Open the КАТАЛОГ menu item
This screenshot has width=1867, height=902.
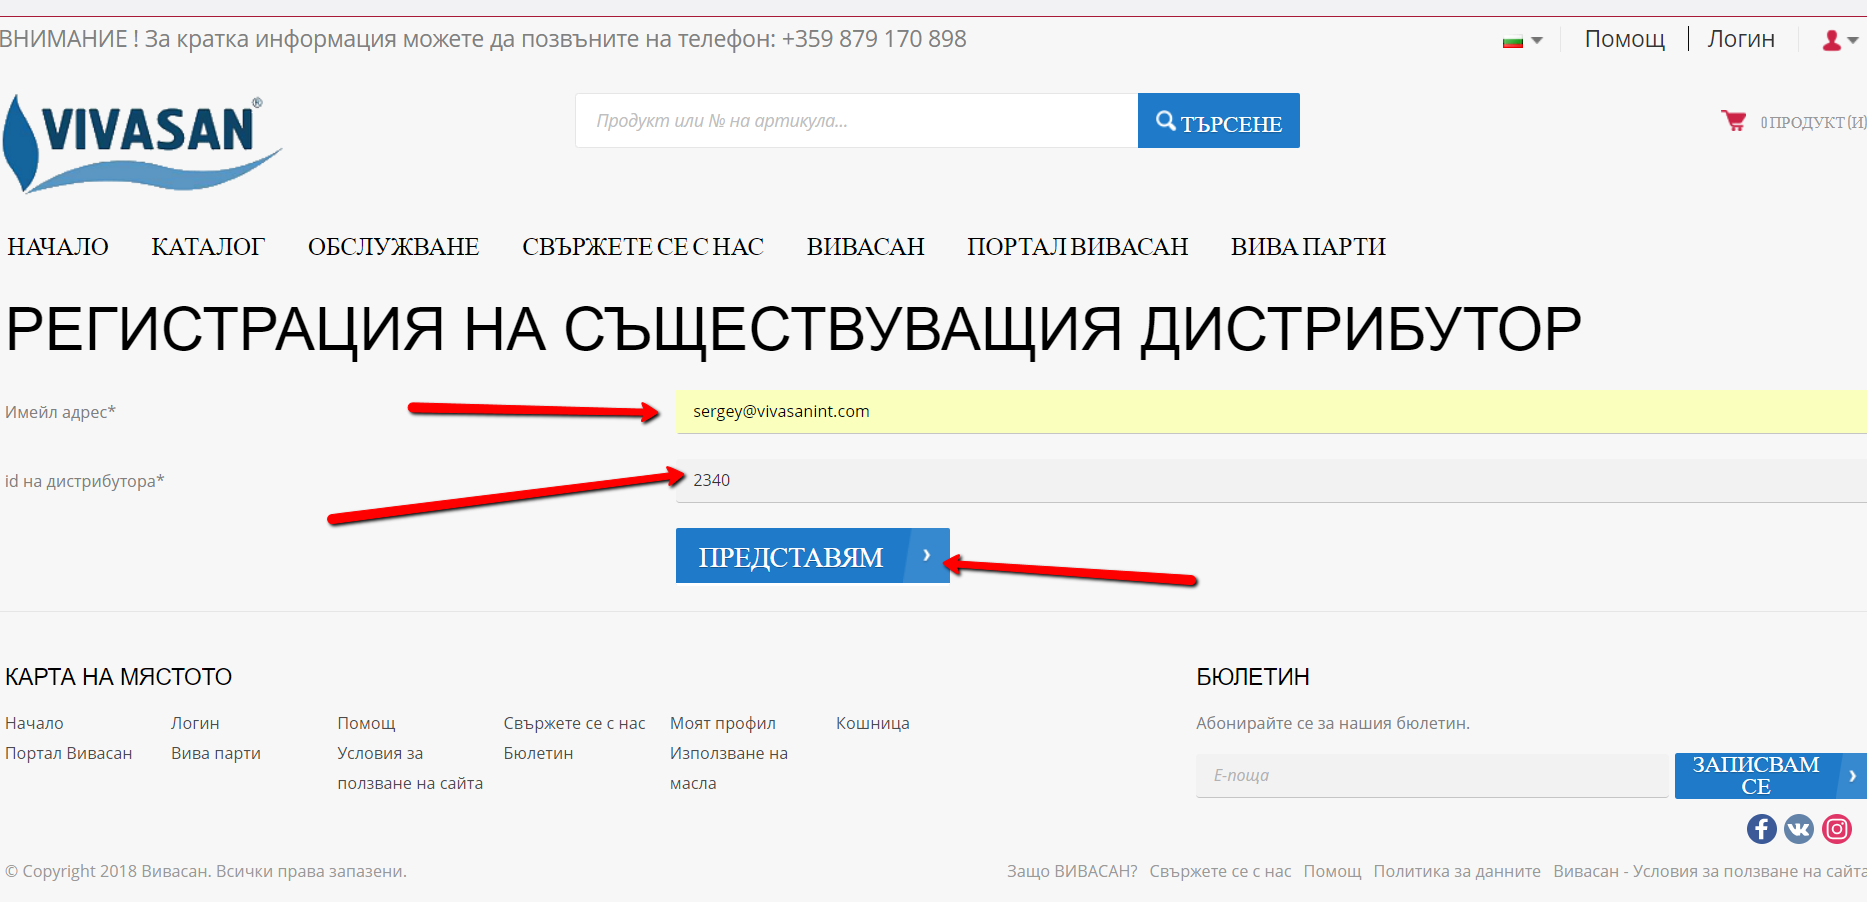(208, 247)
